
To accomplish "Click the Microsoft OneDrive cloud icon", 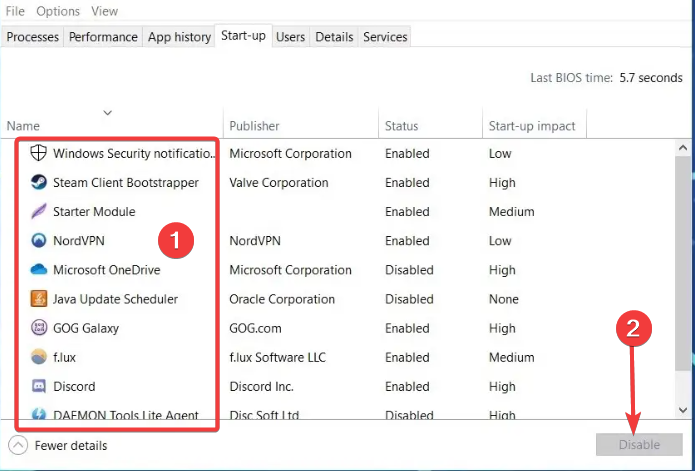I will click(x=39, y=269).
